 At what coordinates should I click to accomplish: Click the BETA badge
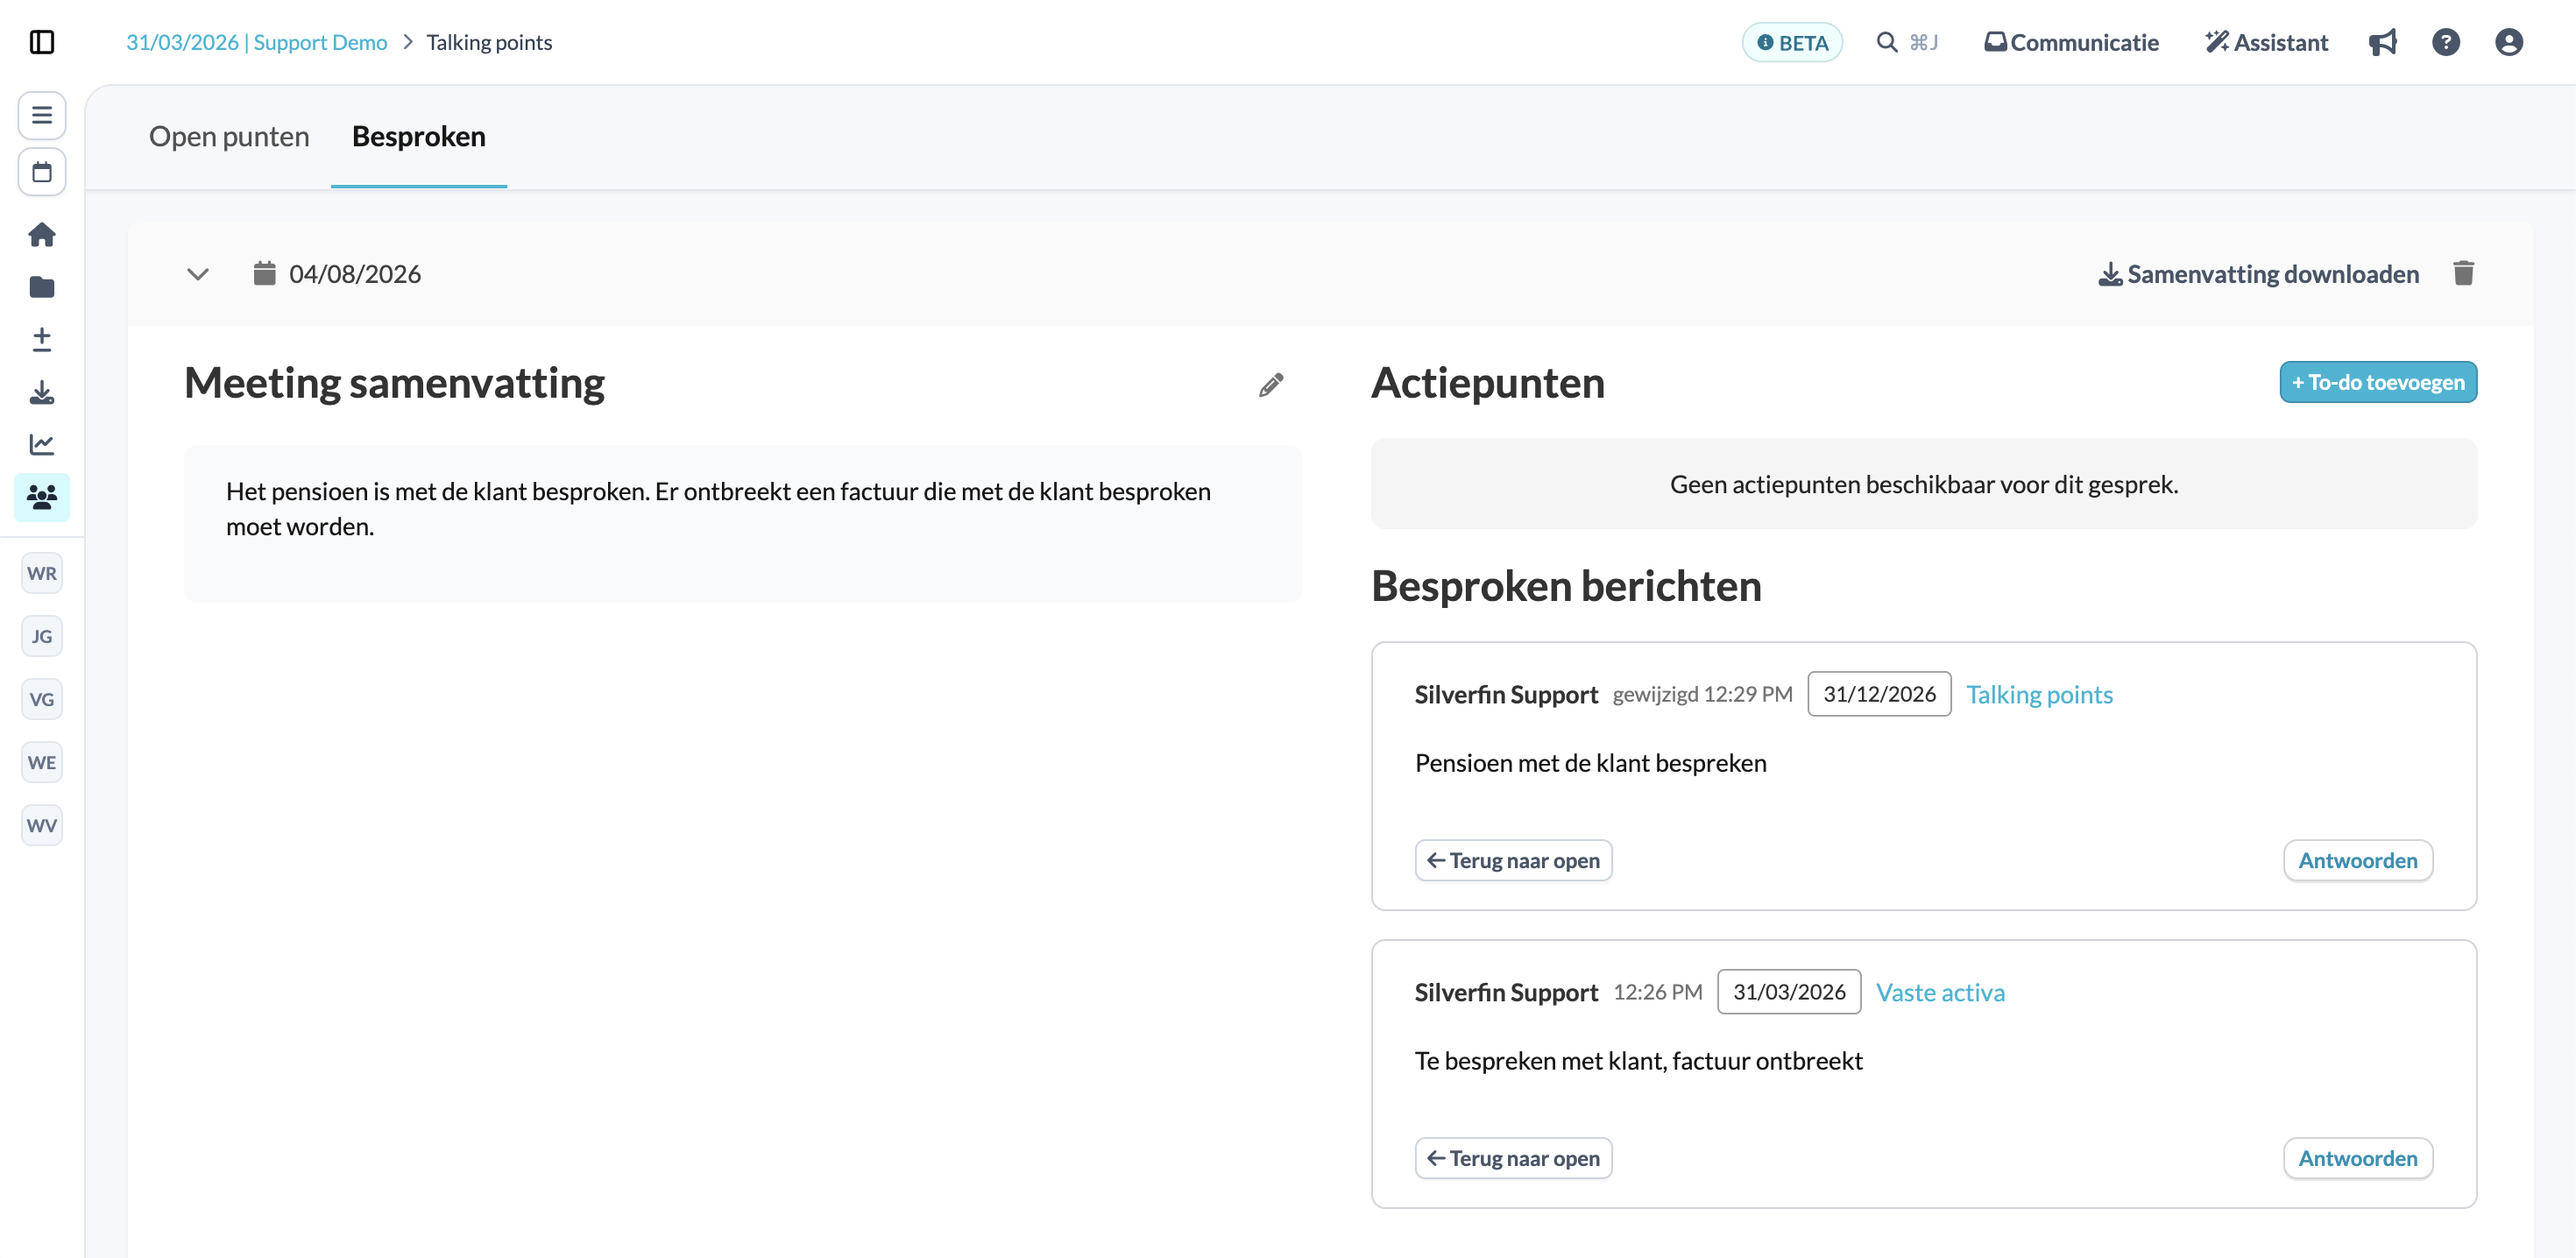(1792, 42)
